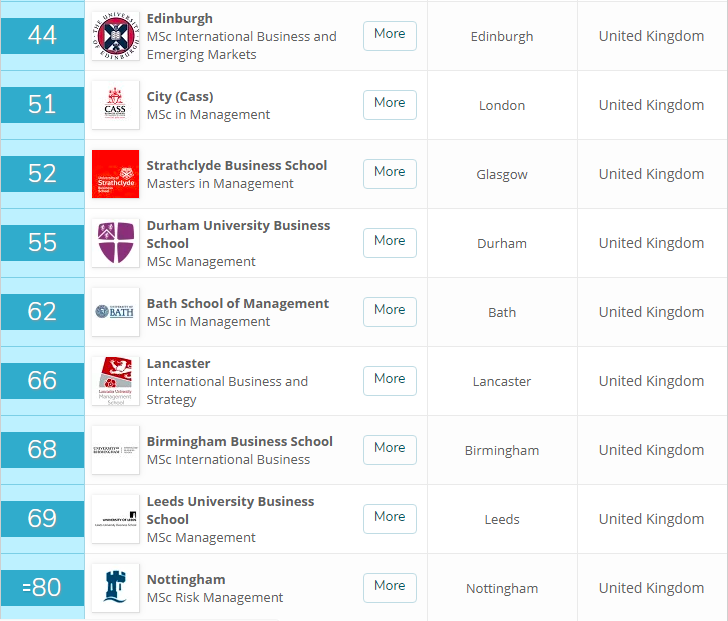Select the Nottingham school name
The image size is (728, 621).
tap(186, 579)
